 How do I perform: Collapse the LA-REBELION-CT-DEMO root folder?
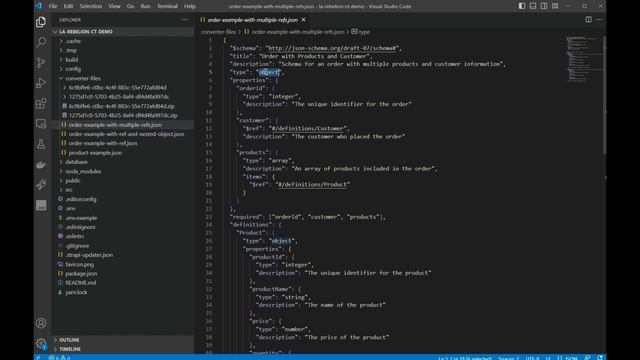pyautogui.click(x=123, y=31)
